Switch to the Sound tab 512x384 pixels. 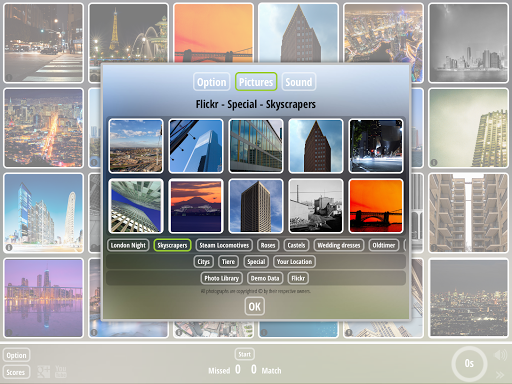pos(299,82)
